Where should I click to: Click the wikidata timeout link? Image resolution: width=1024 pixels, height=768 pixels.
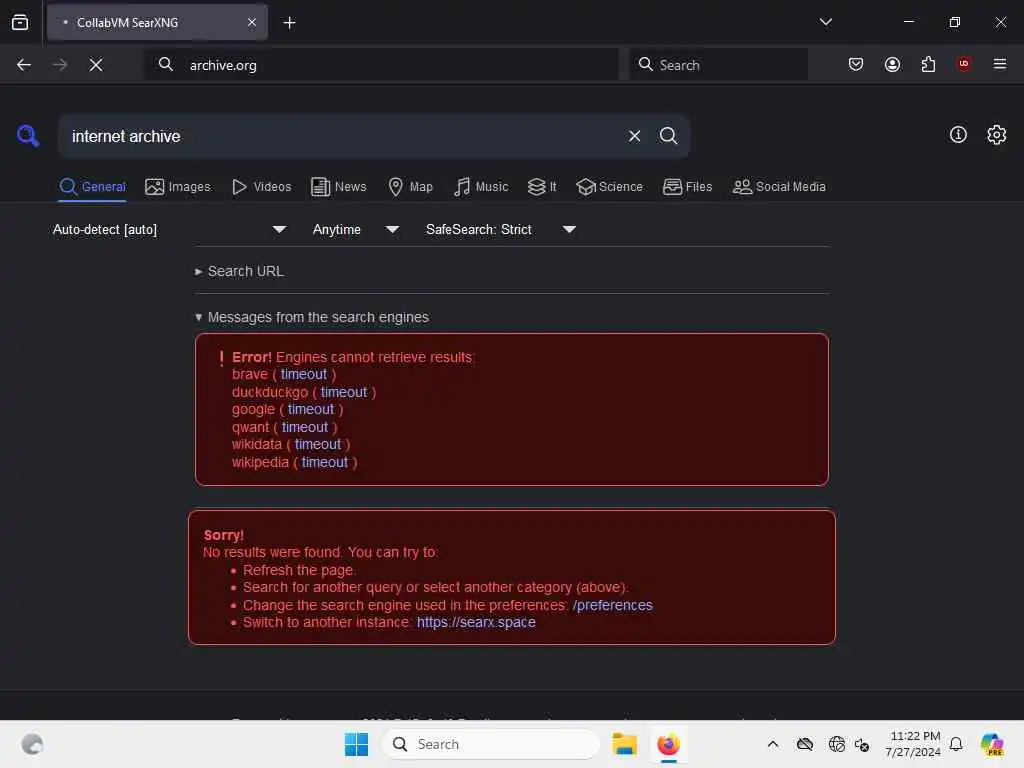click(x=317, y=444)
